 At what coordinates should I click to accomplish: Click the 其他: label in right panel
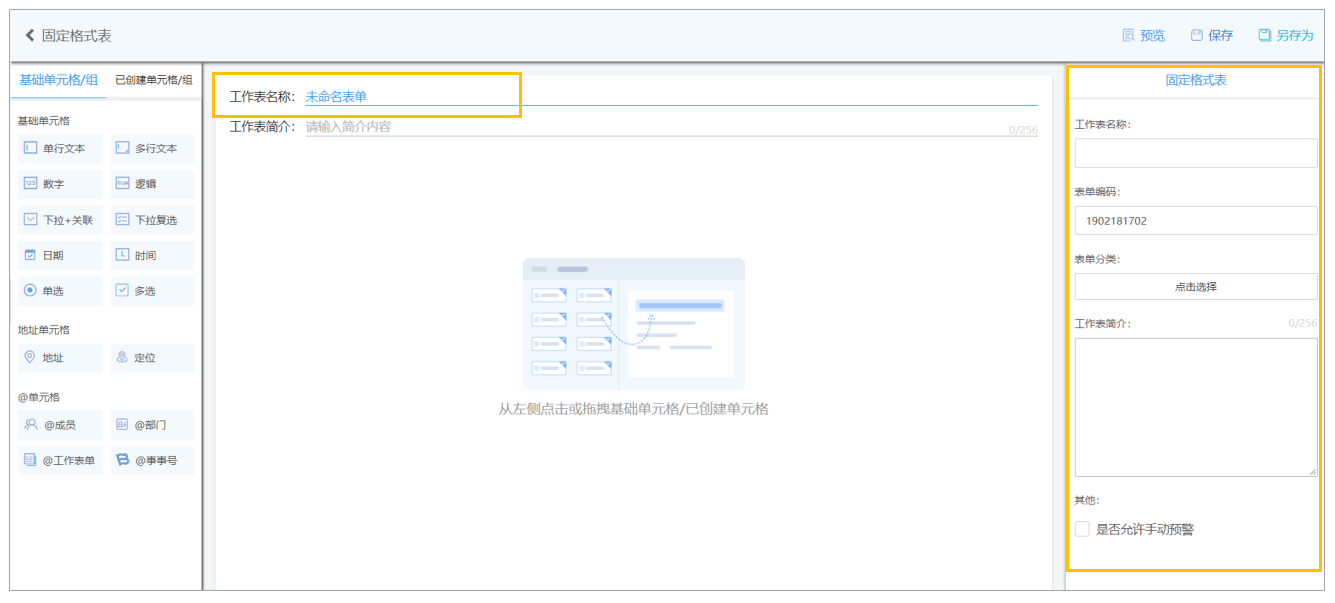(x=1087, y=500)
